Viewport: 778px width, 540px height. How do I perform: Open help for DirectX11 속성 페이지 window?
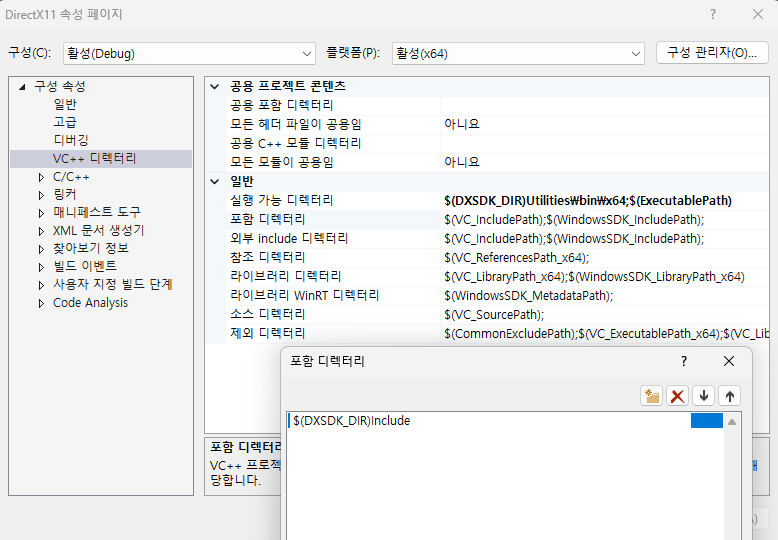(x=713, y=14)
